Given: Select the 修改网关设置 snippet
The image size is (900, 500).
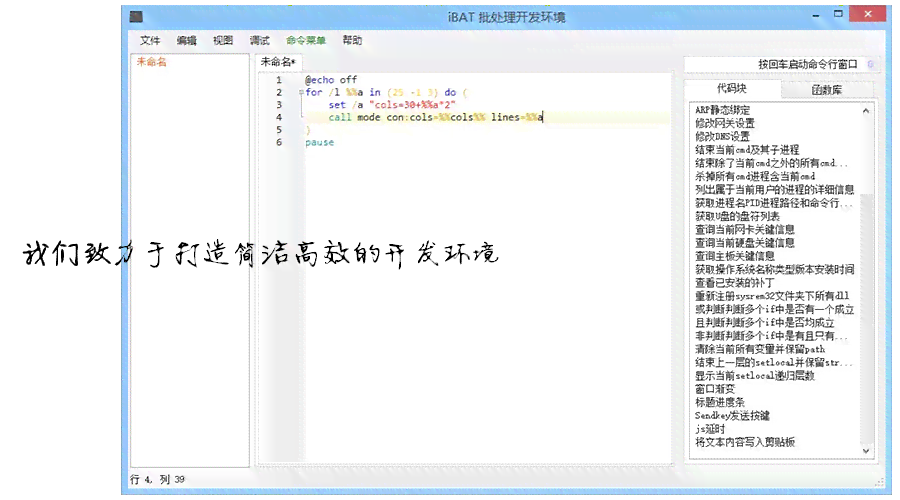Looking at the screenshot, I should coord(725,123).
